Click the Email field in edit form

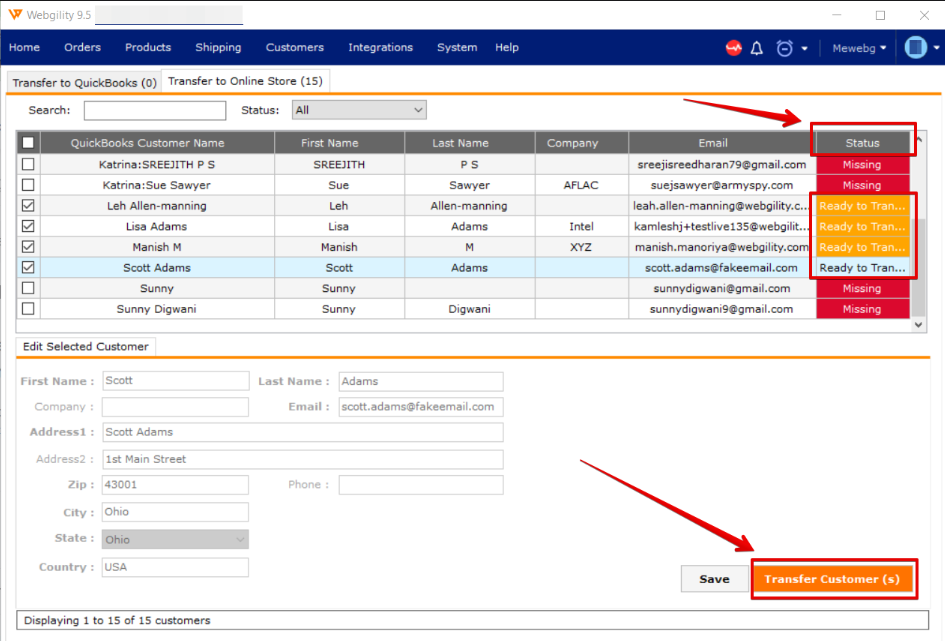click(x=421, y=407)
